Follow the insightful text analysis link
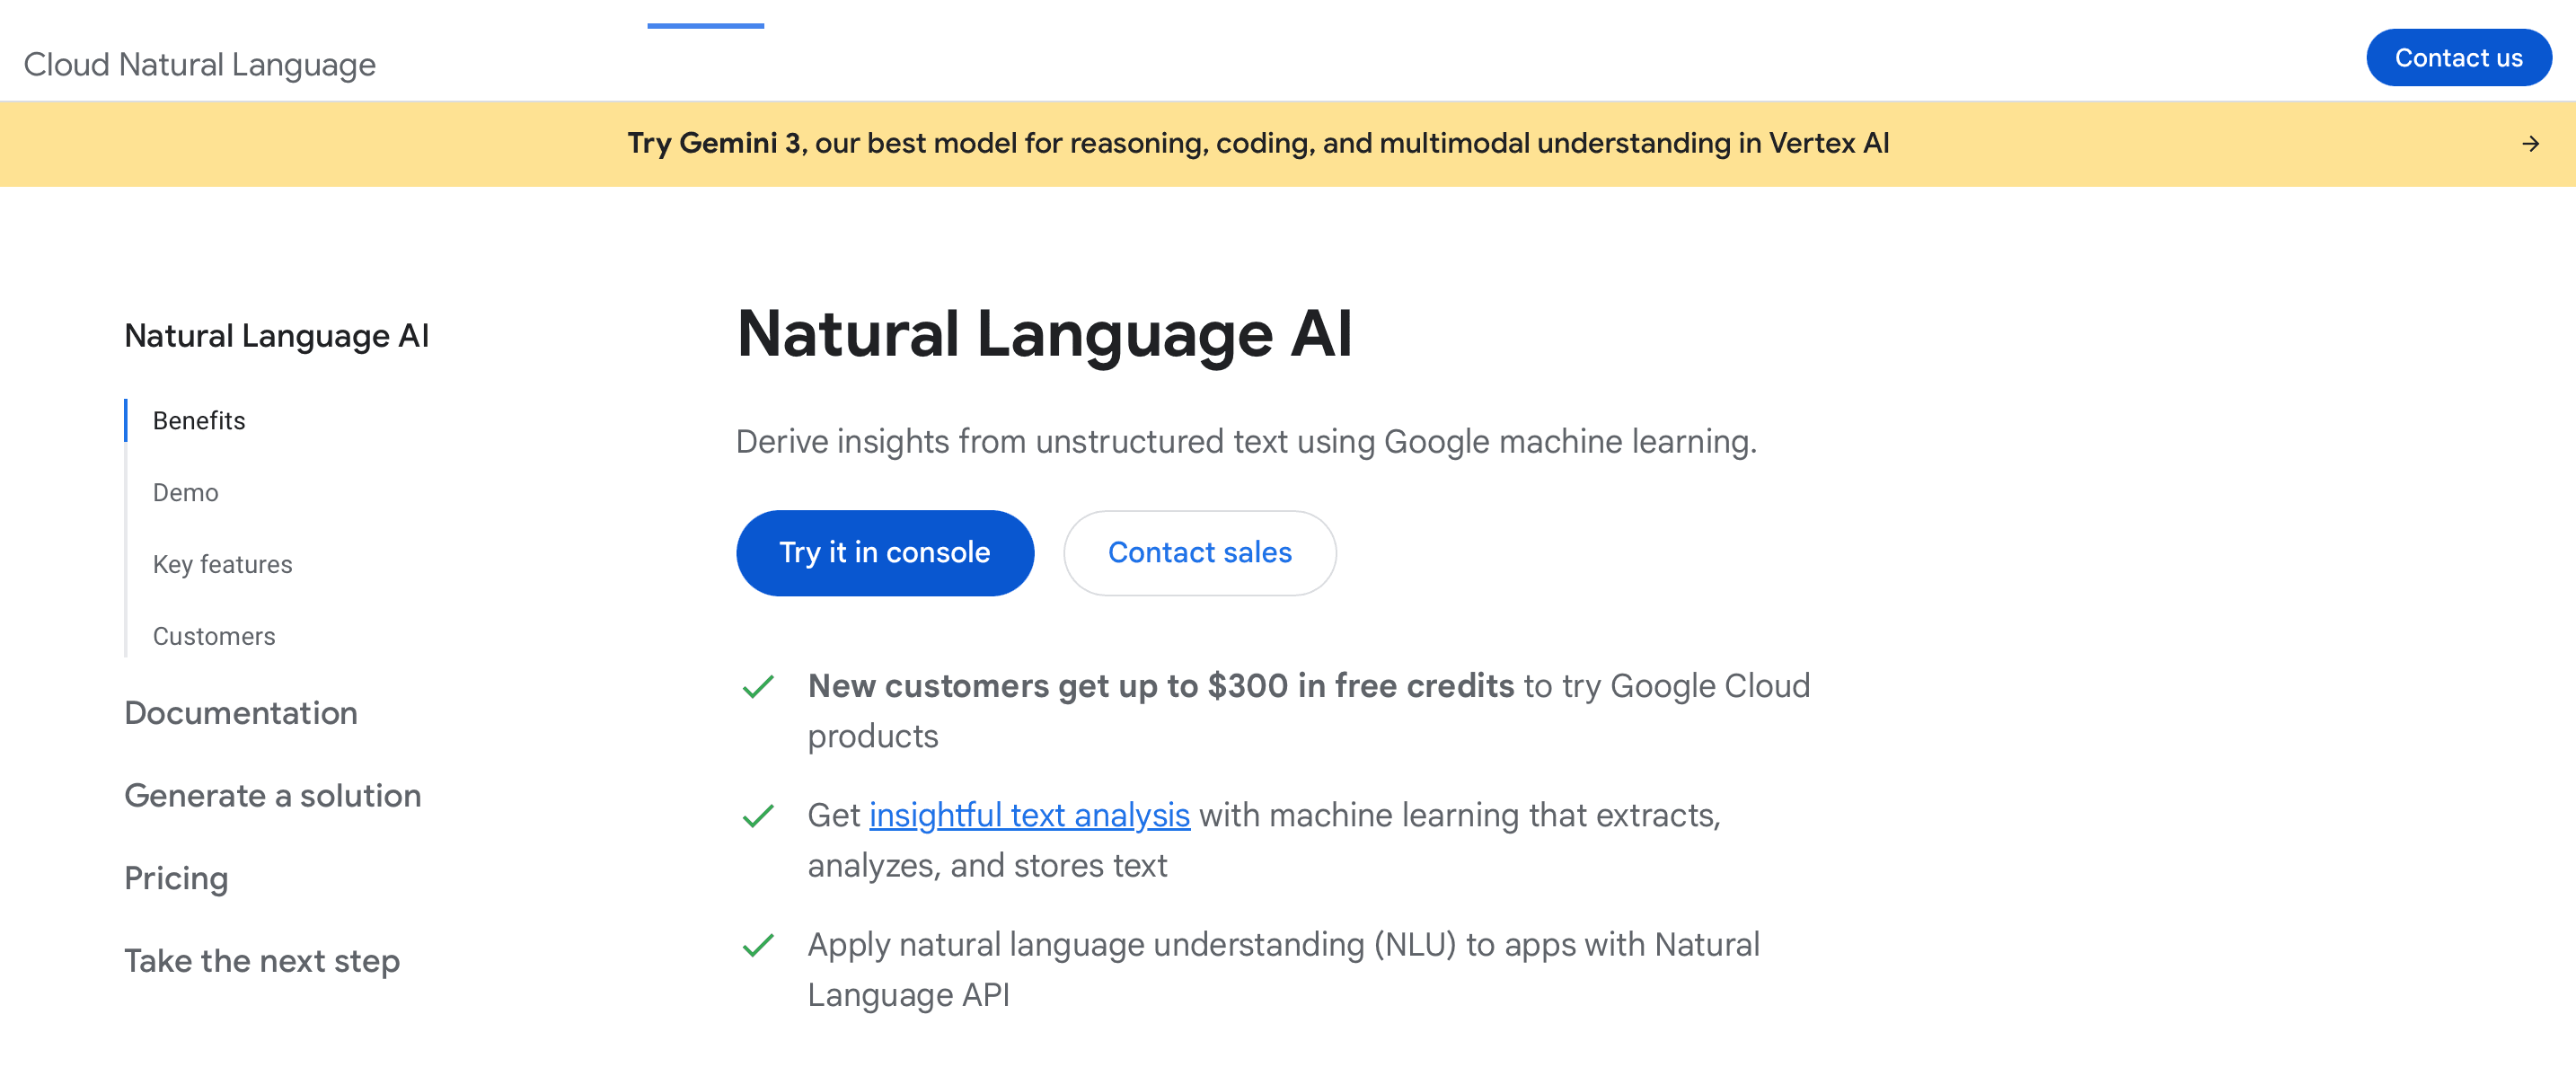The image size is (2576, 1085). (1030, 815)
